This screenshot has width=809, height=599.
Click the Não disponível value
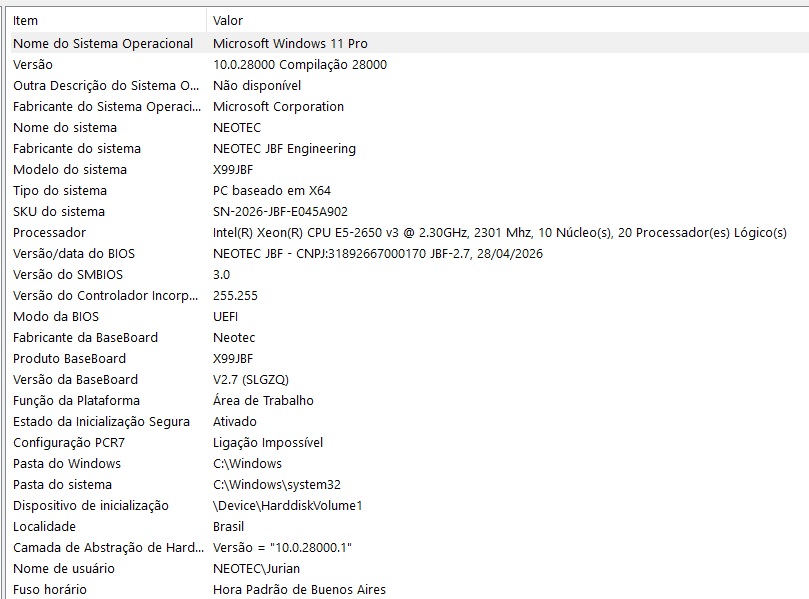(x=257, y=86)
